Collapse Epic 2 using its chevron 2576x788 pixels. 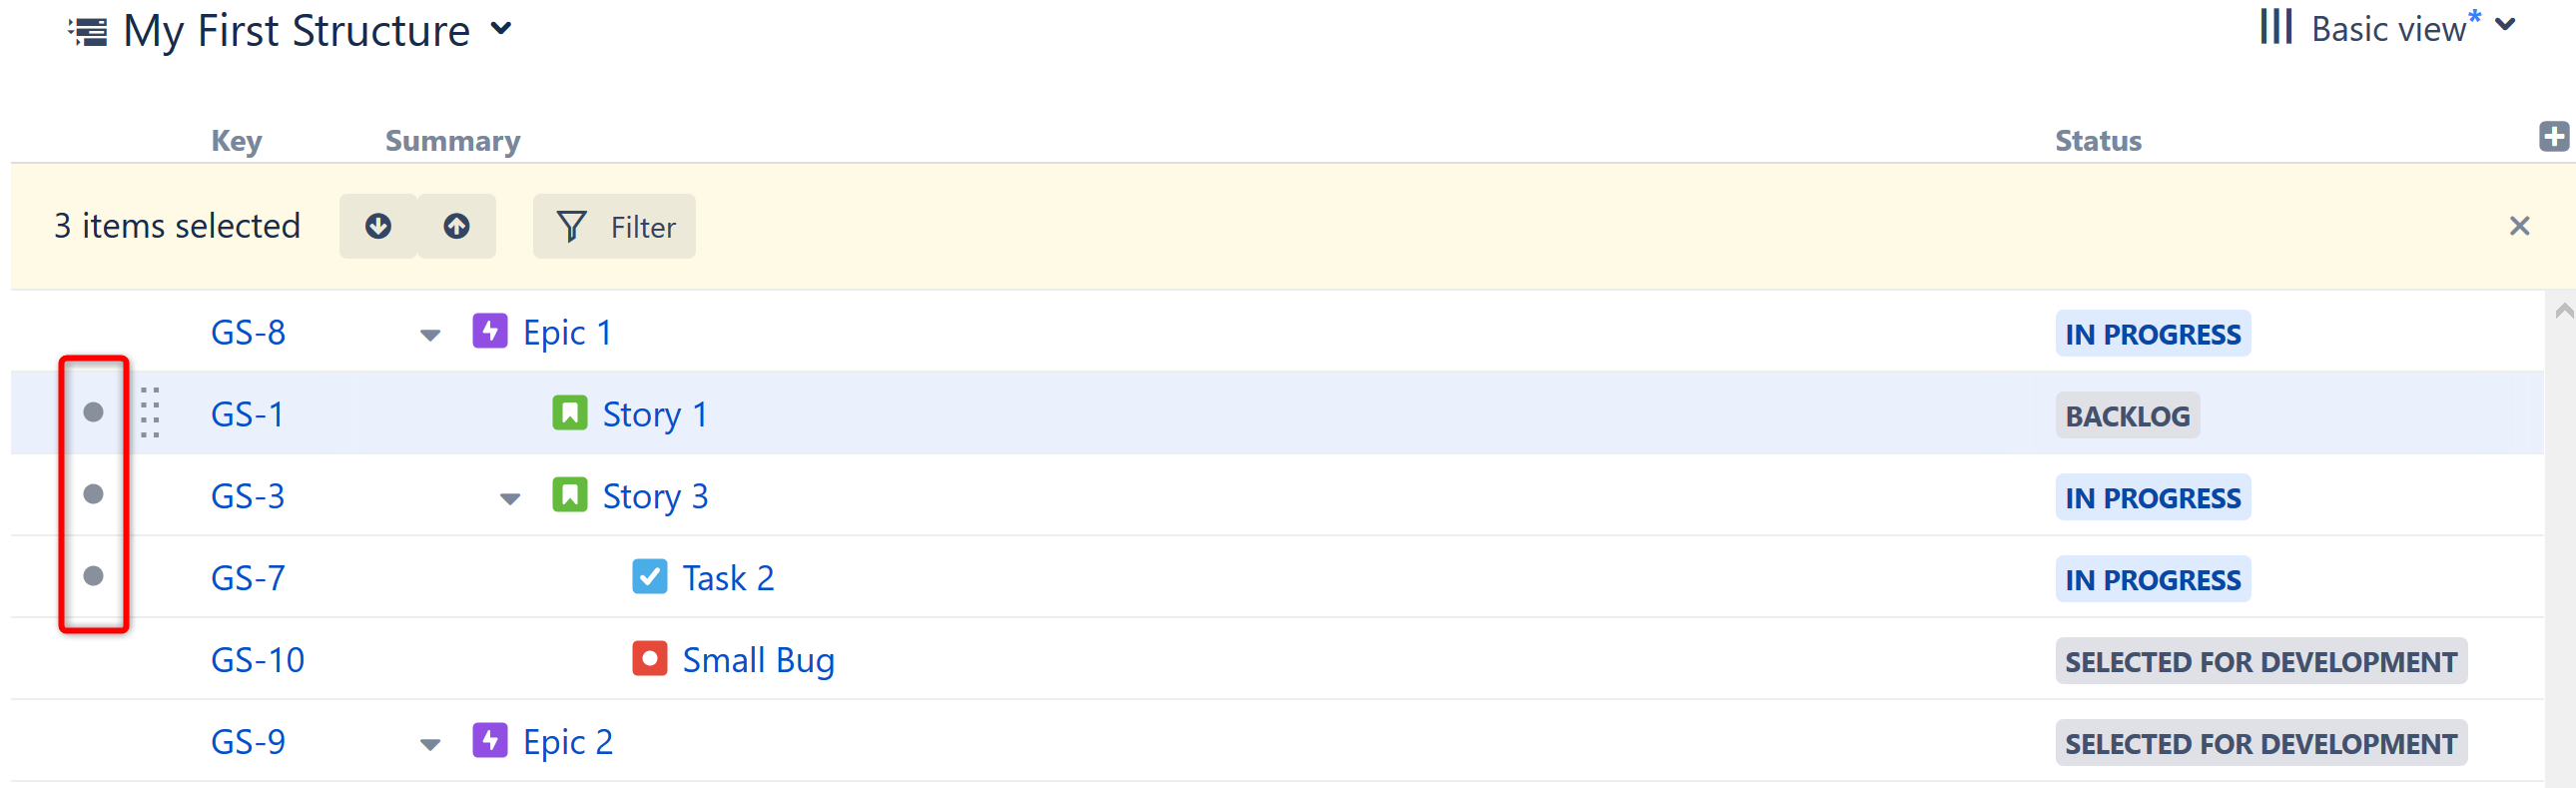tap(430, 744)
